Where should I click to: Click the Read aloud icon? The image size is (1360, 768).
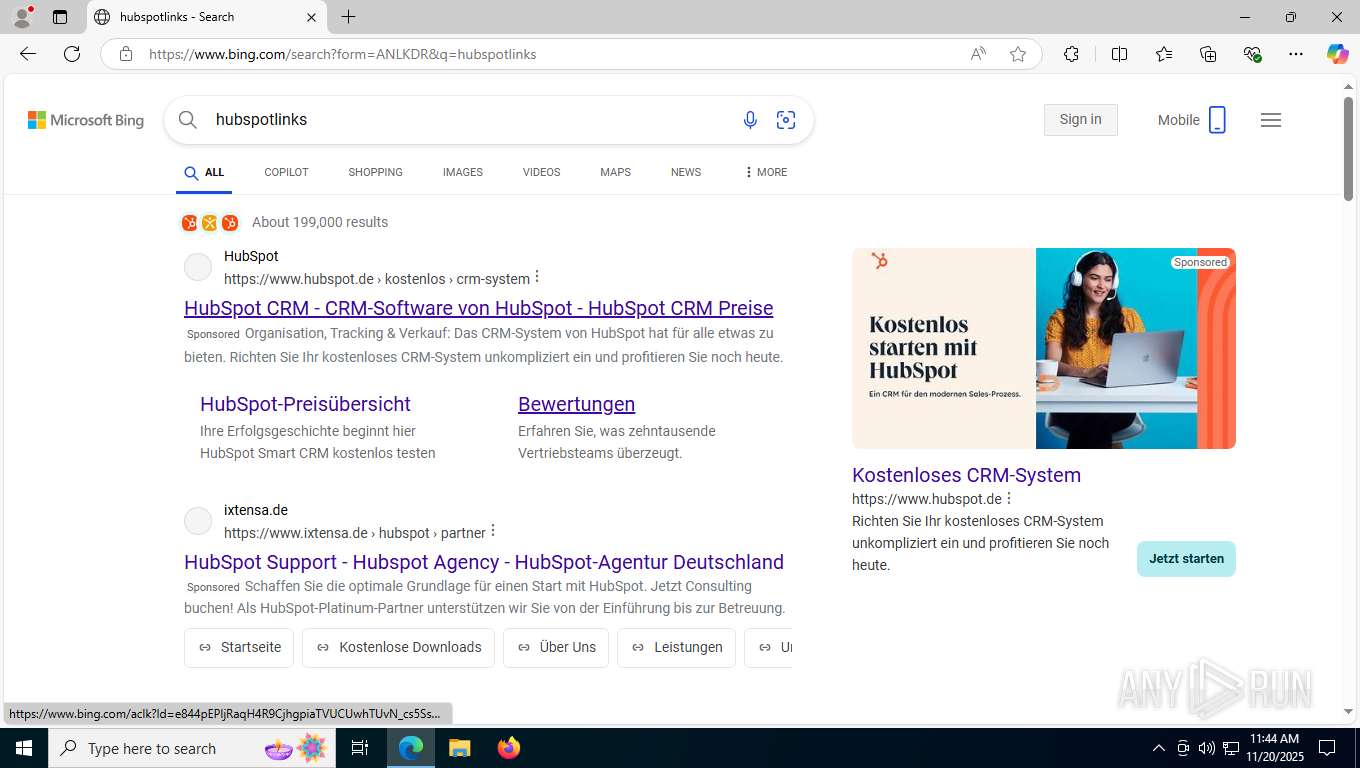pos(978,54)
